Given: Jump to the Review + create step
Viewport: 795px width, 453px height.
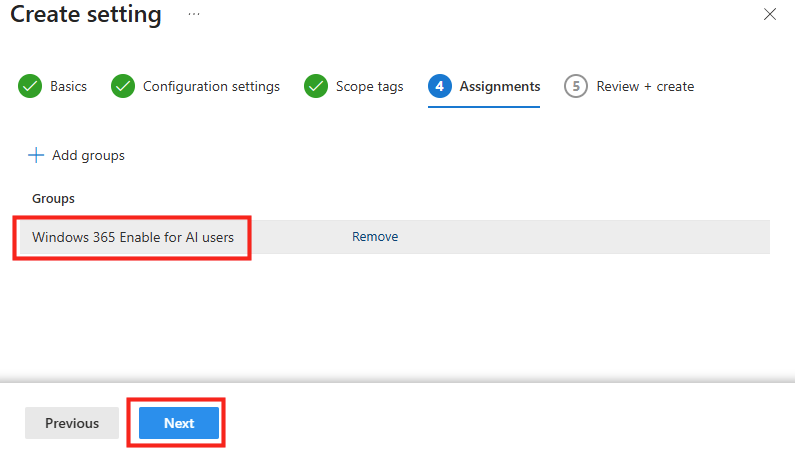Looking at the screenshot, I should (x=645, y=86).
